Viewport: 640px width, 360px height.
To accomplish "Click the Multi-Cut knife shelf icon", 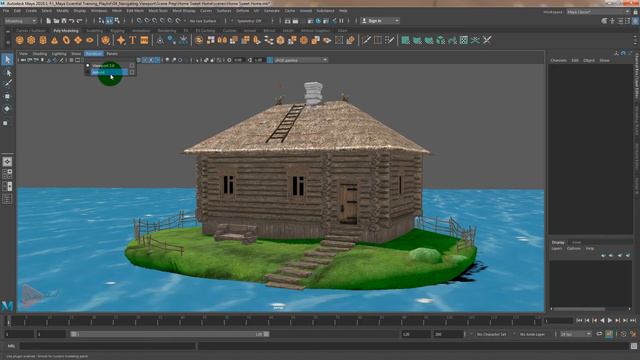I will tap(366, 40).
